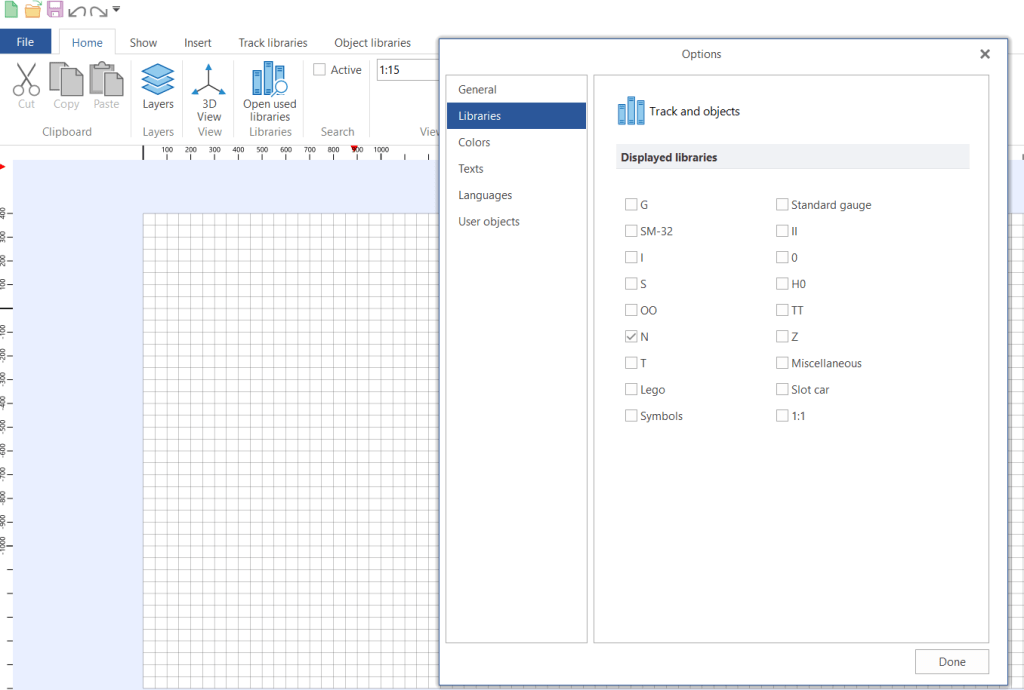Uncheck the N library checkbox
Image resolution: width=1024 pixels, height=690 pixels.
[x=631, y=337]
